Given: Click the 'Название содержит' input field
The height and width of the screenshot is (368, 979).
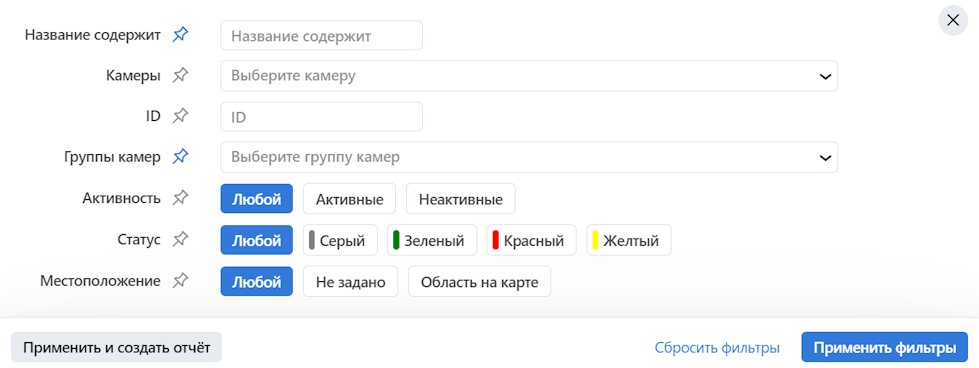Looking at the screenshot, I should [x=322, y=35].
